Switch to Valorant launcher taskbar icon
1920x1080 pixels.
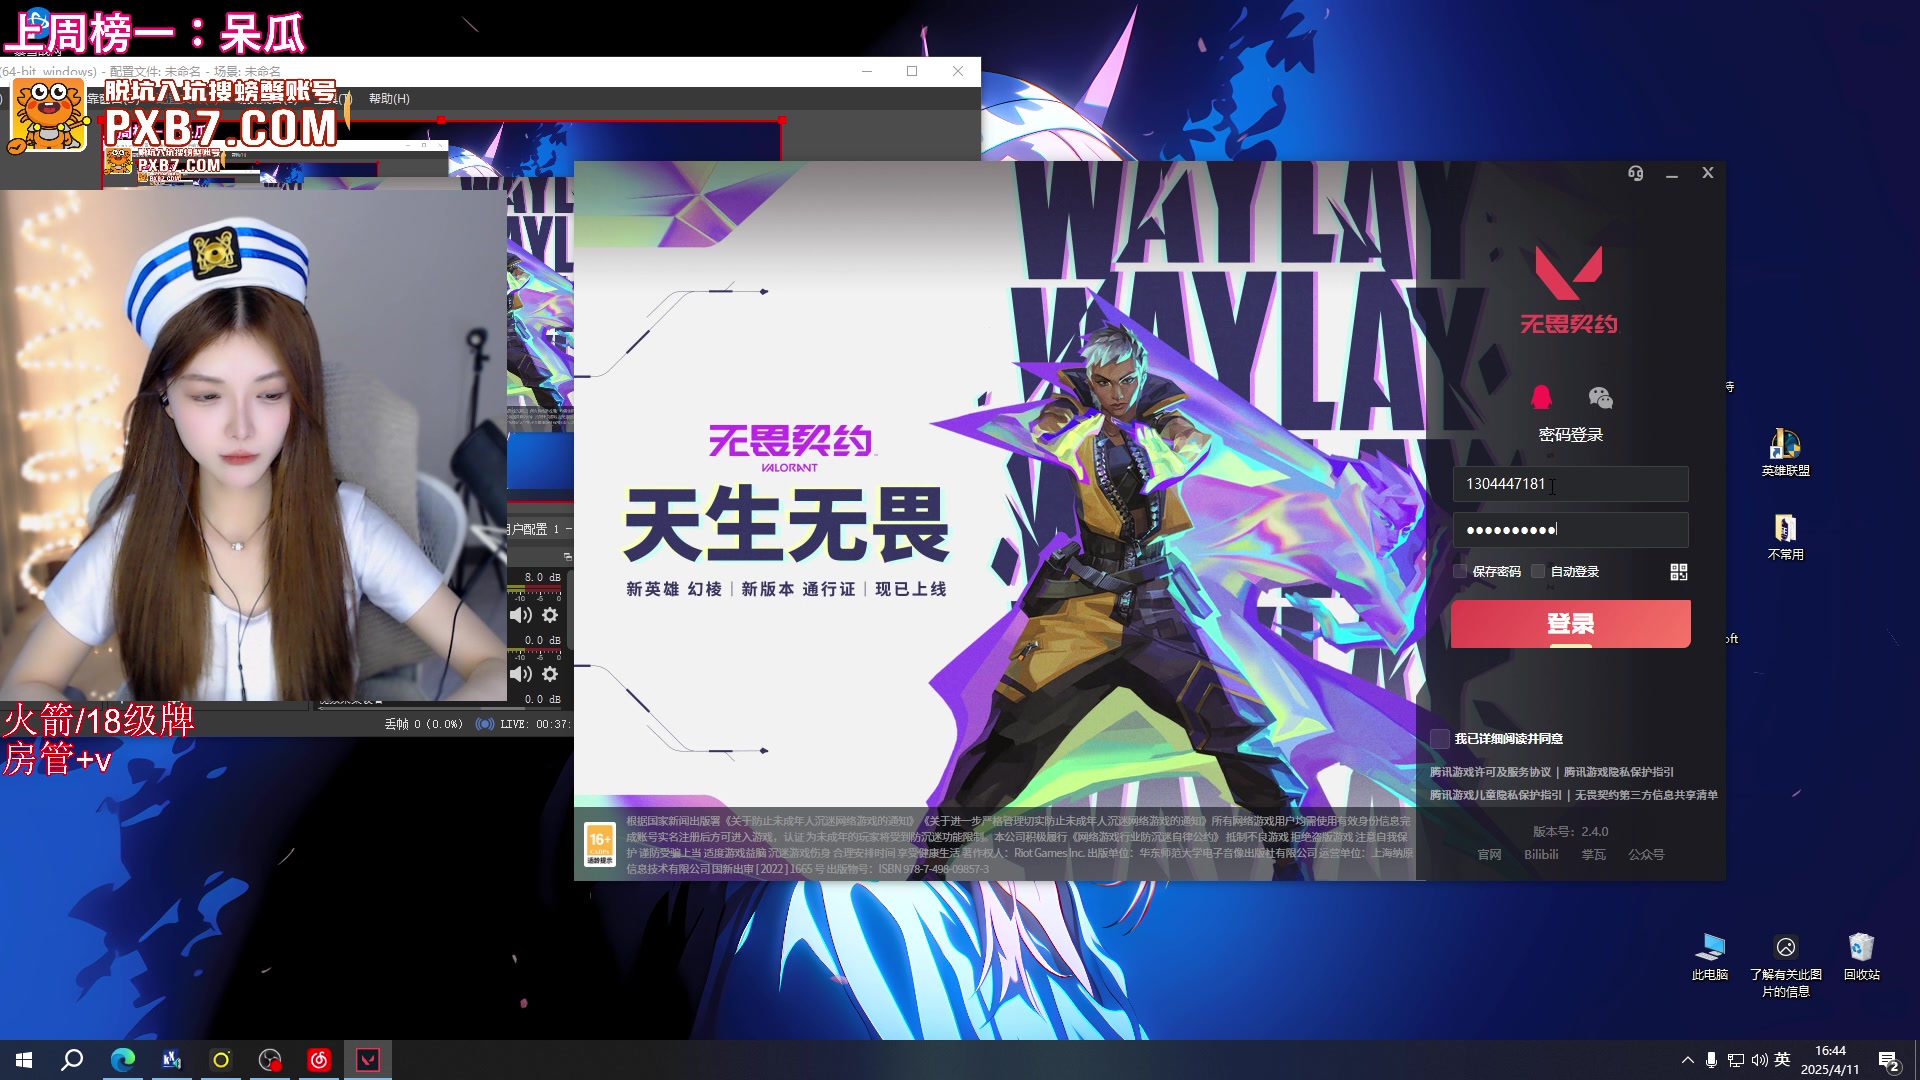point(368,1060)
